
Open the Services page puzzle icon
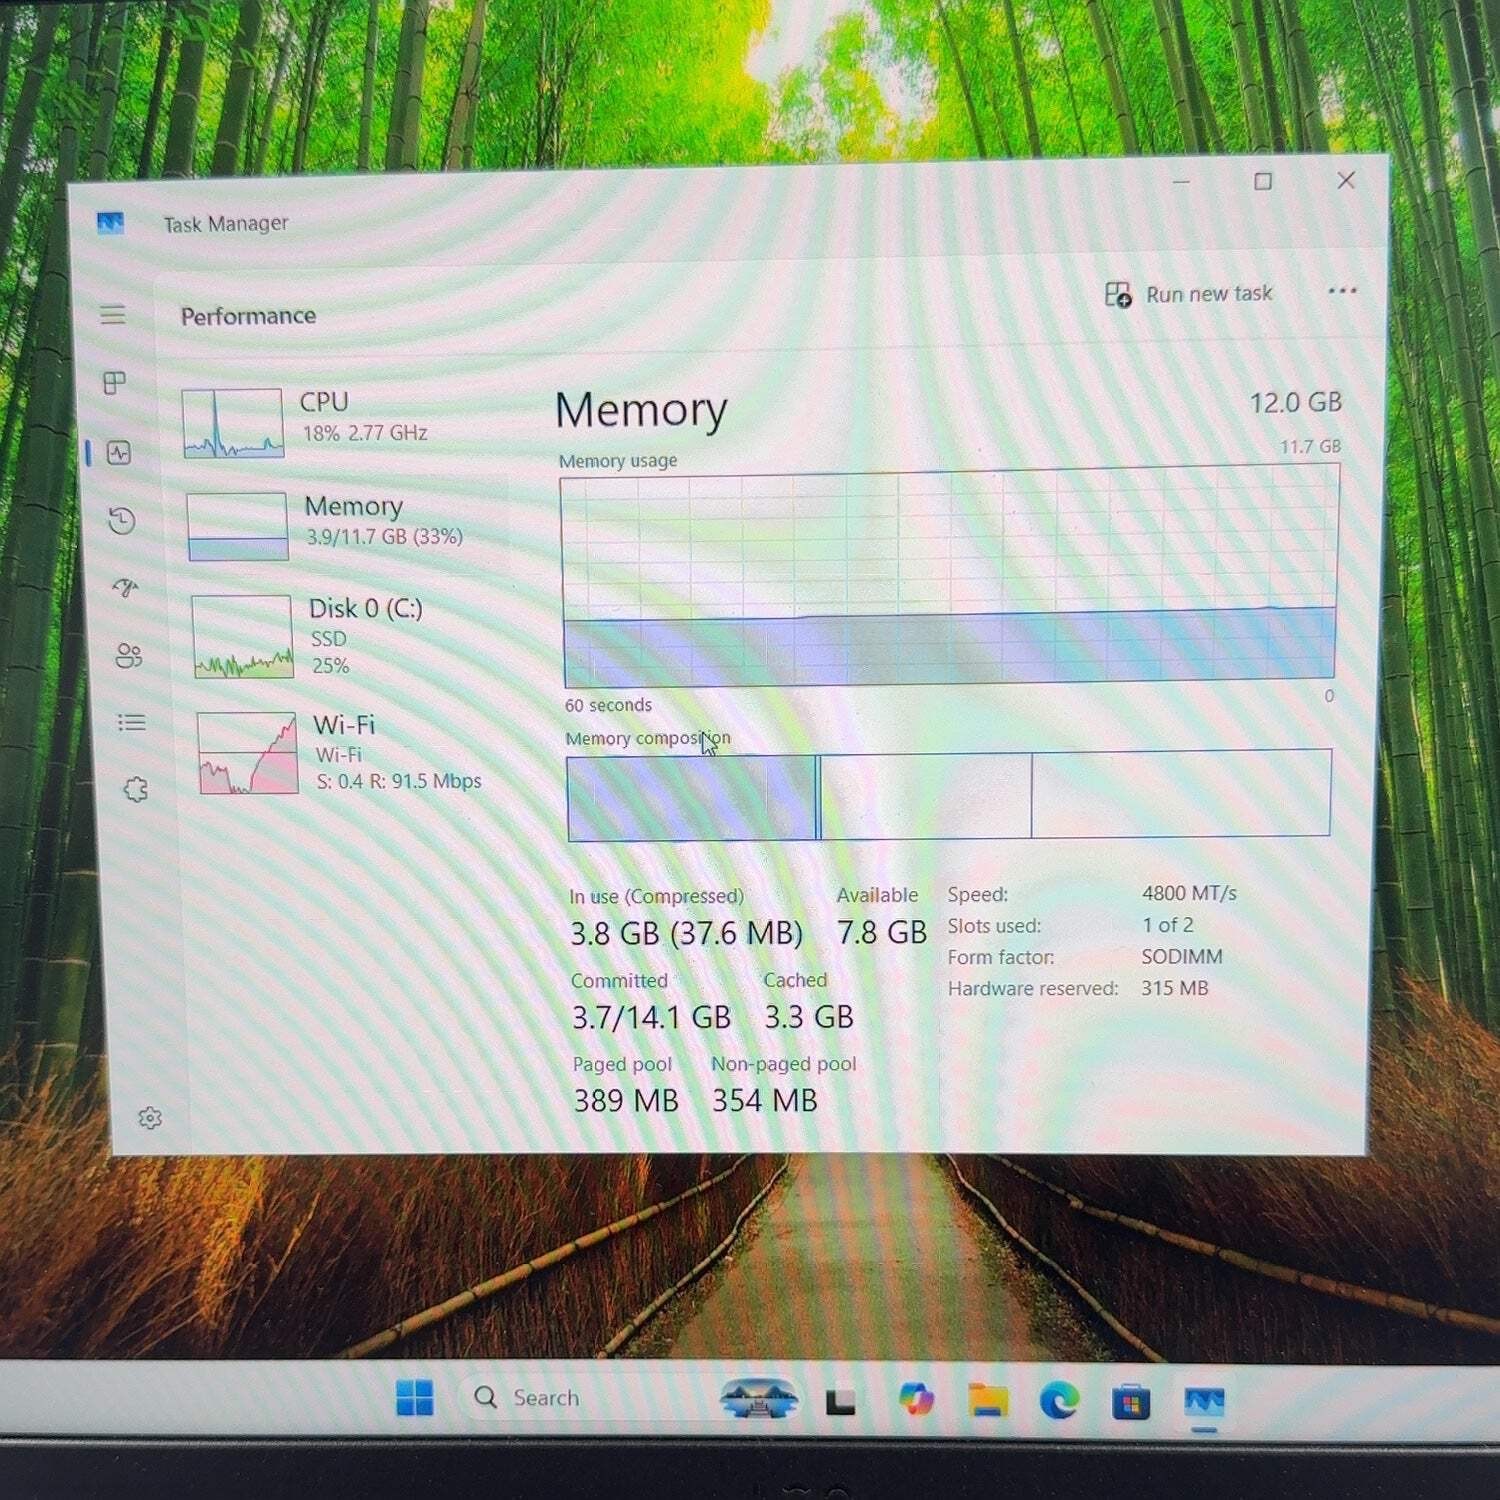(136, 790)
